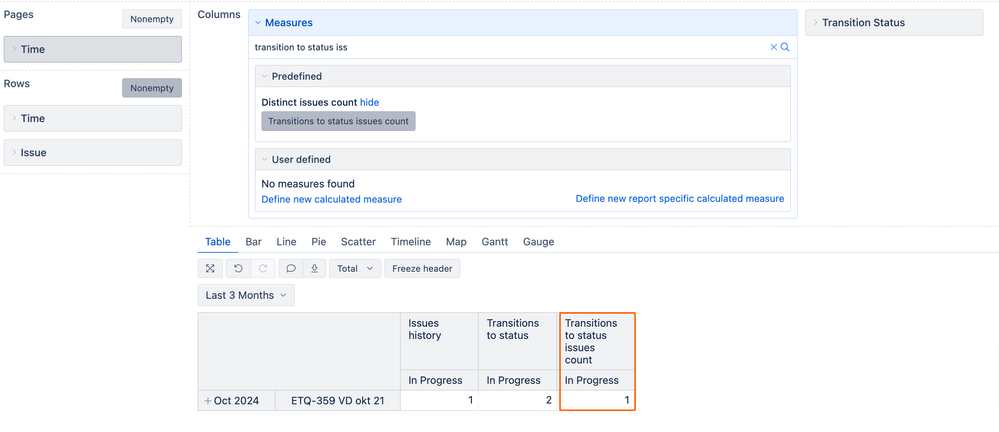Open the Total dropdown
The height and width of the screenshot is (432, 999).
click(x=355, y=269)
